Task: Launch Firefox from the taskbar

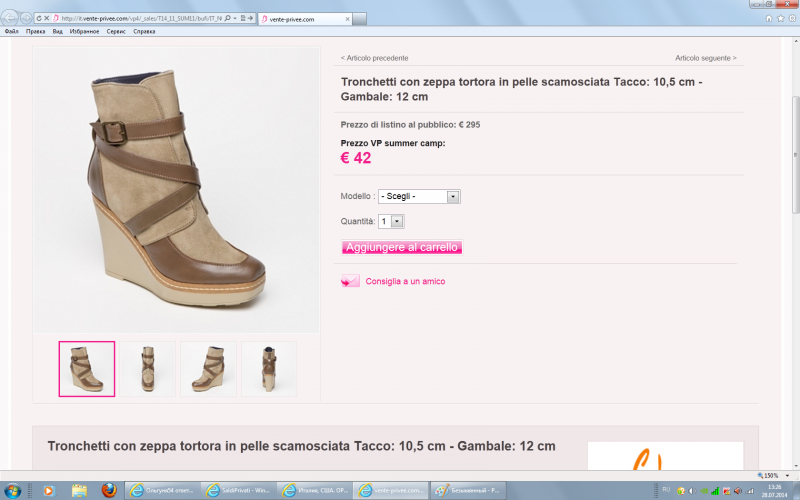Action: [109, 490]
